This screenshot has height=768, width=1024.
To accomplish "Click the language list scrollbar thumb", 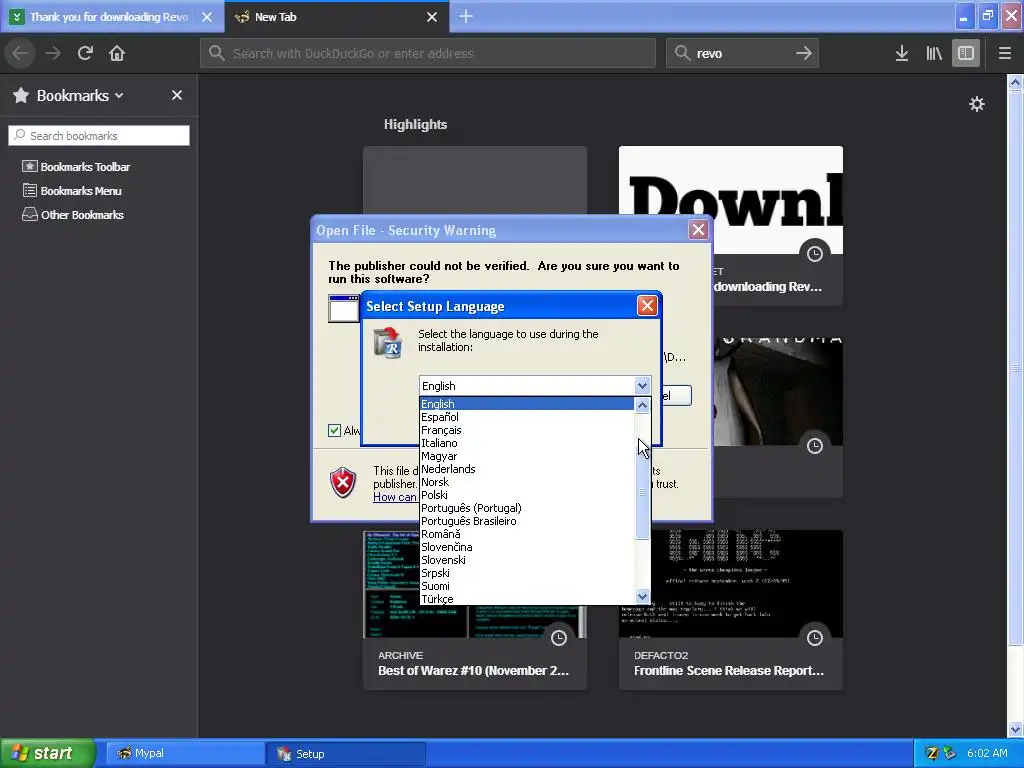I will (x=643, y=475).
